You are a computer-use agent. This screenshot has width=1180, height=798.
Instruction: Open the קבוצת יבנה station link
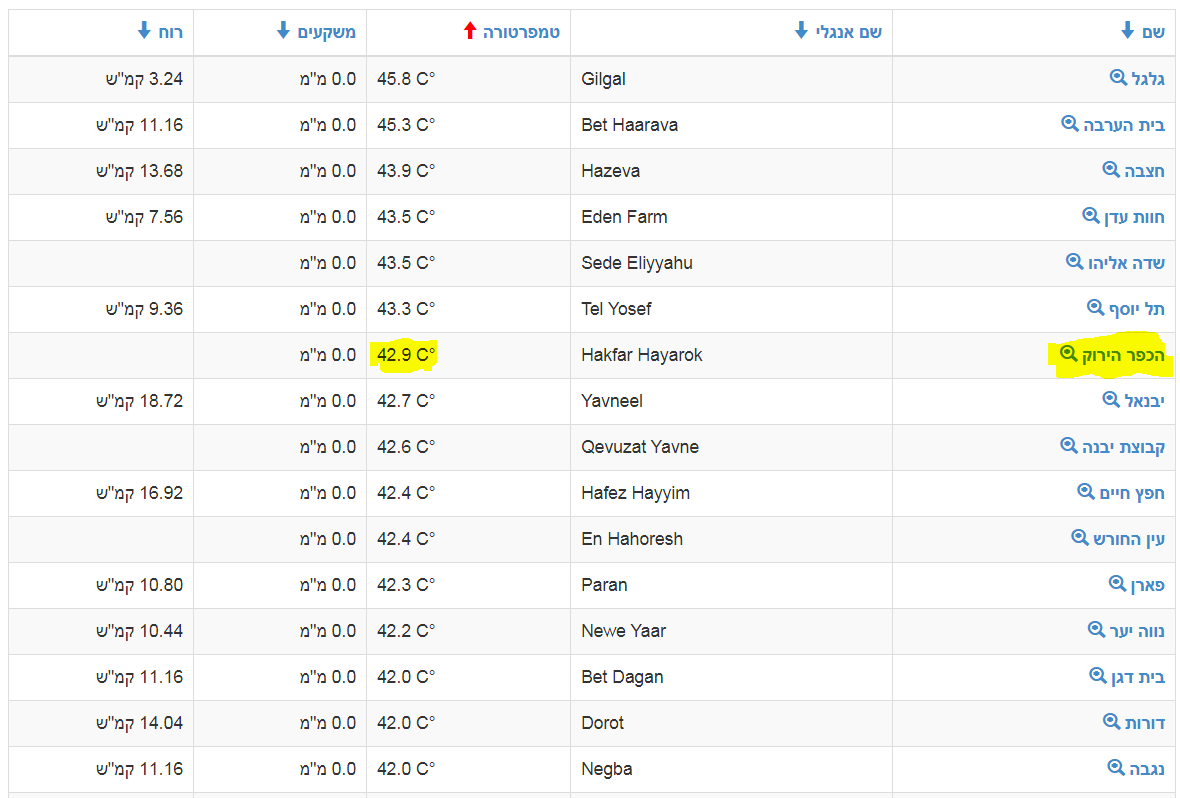point(1123,447)
